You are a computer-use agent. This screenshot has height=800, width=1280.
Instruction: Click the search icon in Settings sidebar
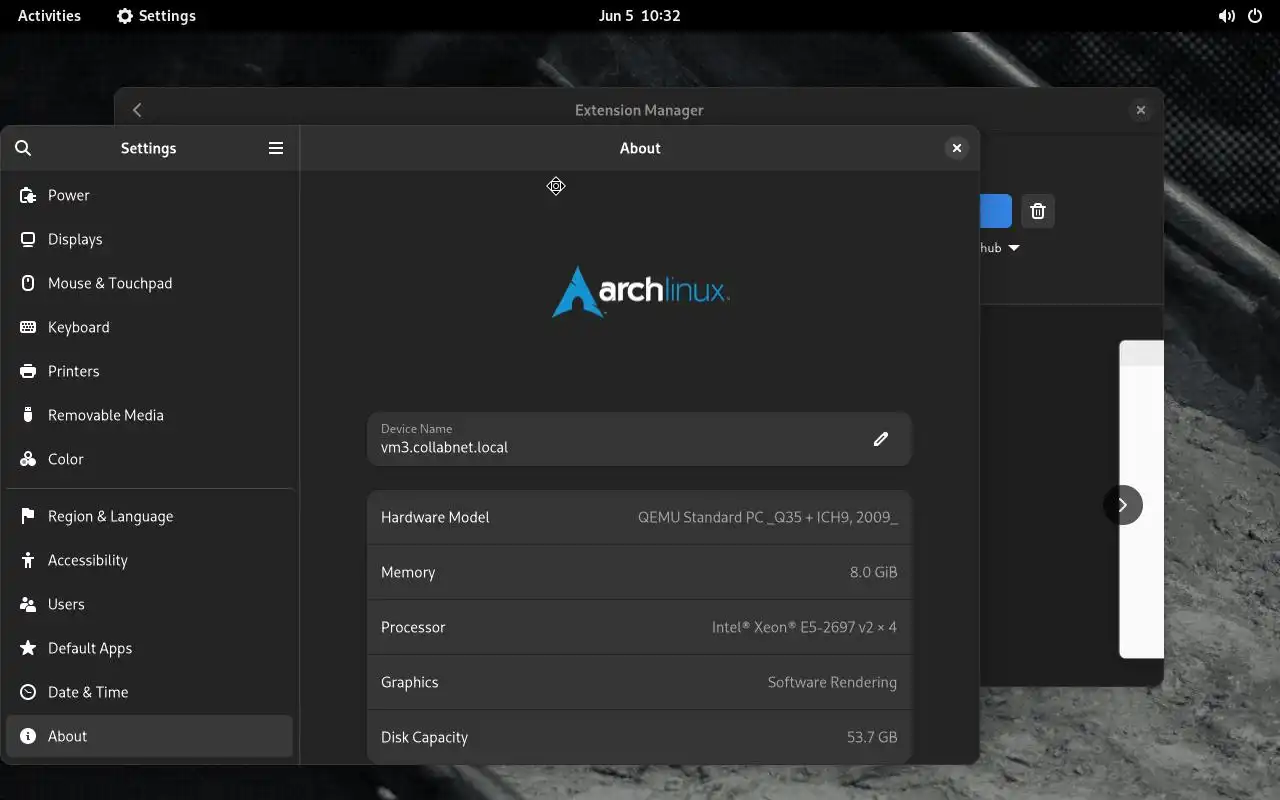pyautogui.click(x=23, y=148)
